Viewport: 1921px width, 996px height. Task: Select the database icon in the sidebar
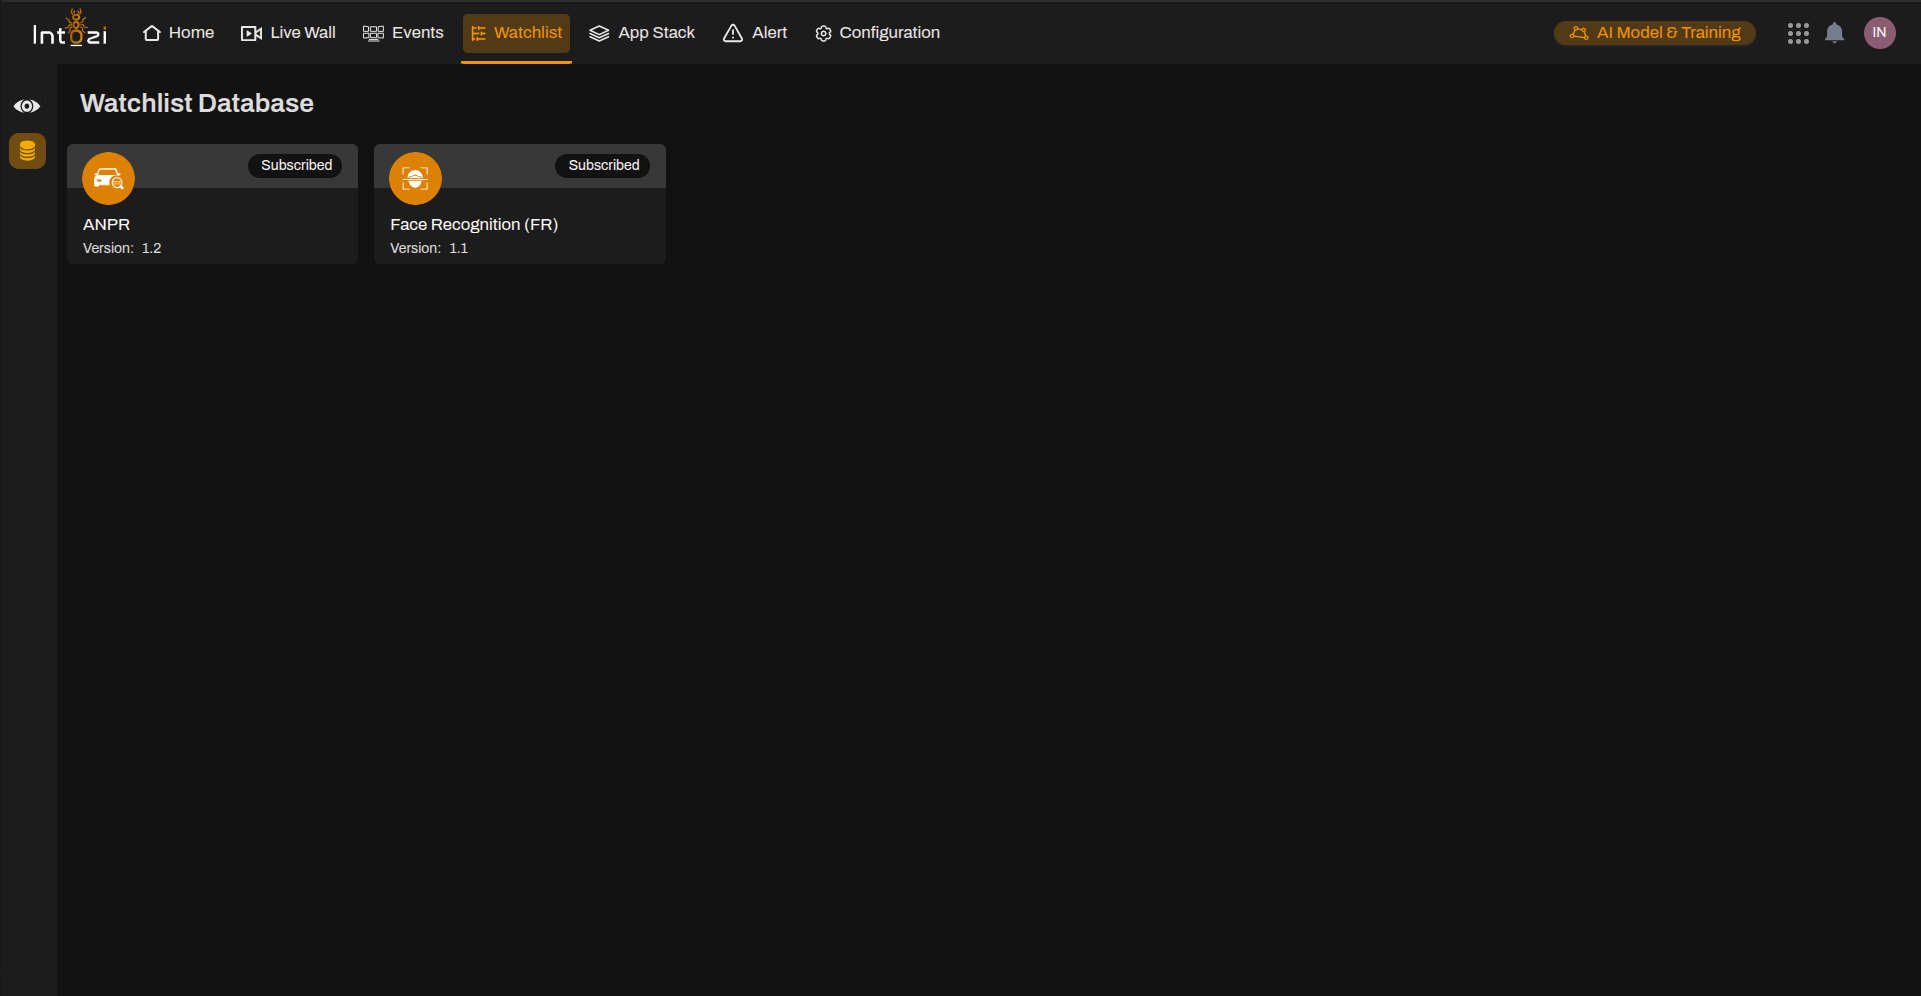point(27,151)
